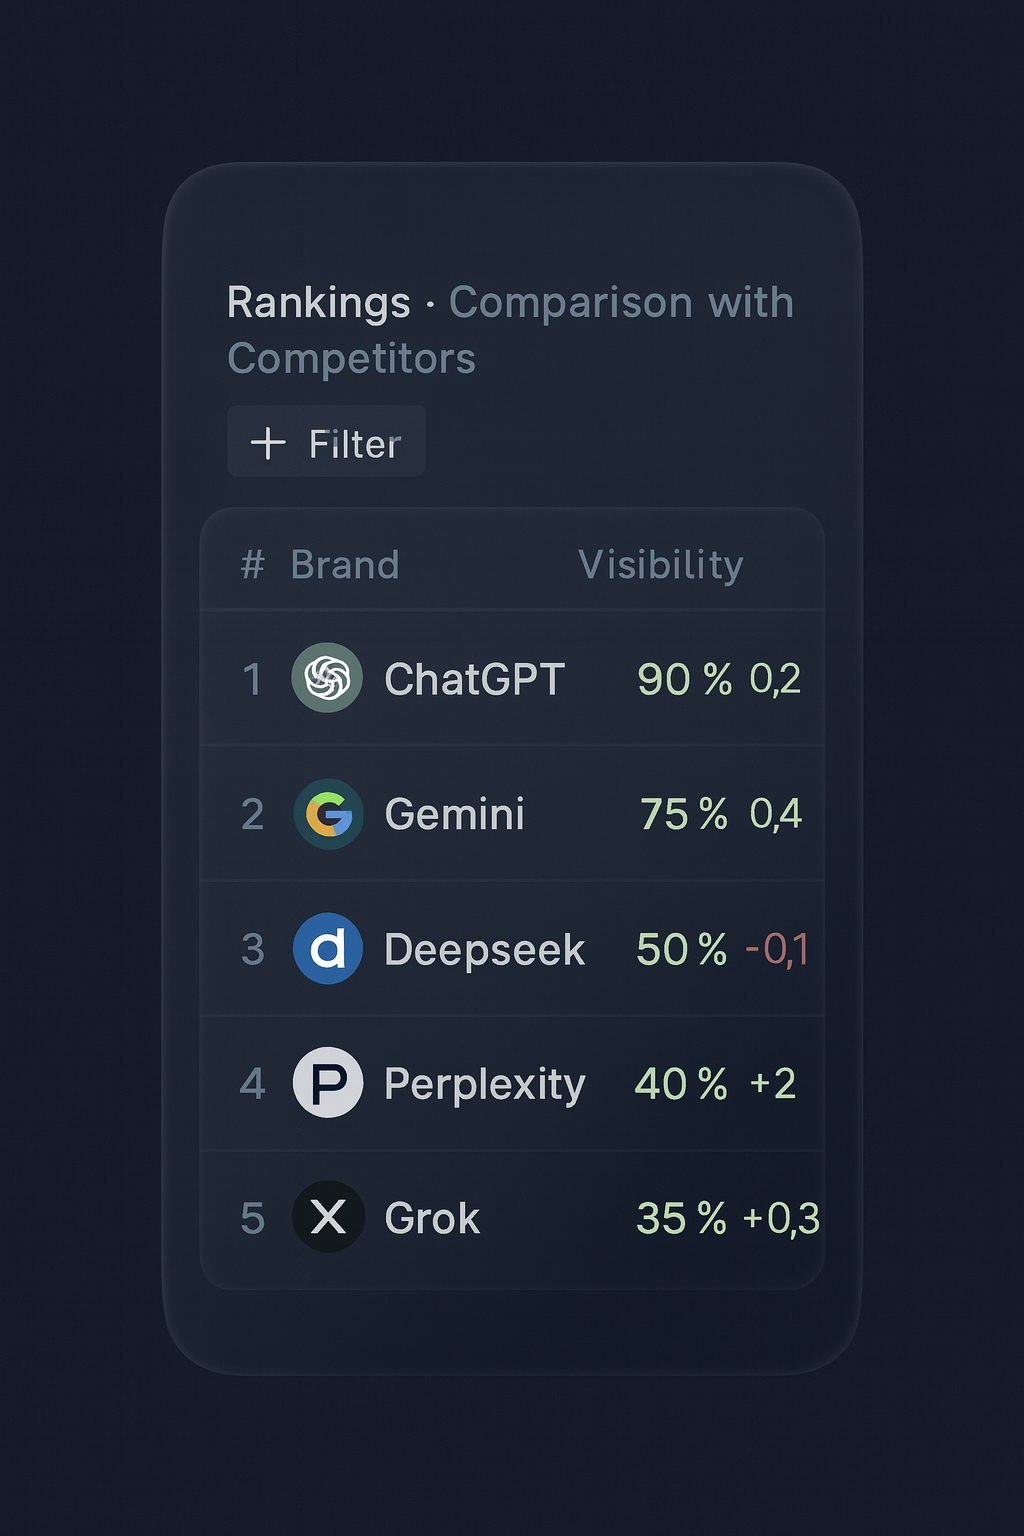Screen dimensions: 1024x1536
Task: Click ChatGPT's 90 % visibility value
Action: [x=684, y=680]
